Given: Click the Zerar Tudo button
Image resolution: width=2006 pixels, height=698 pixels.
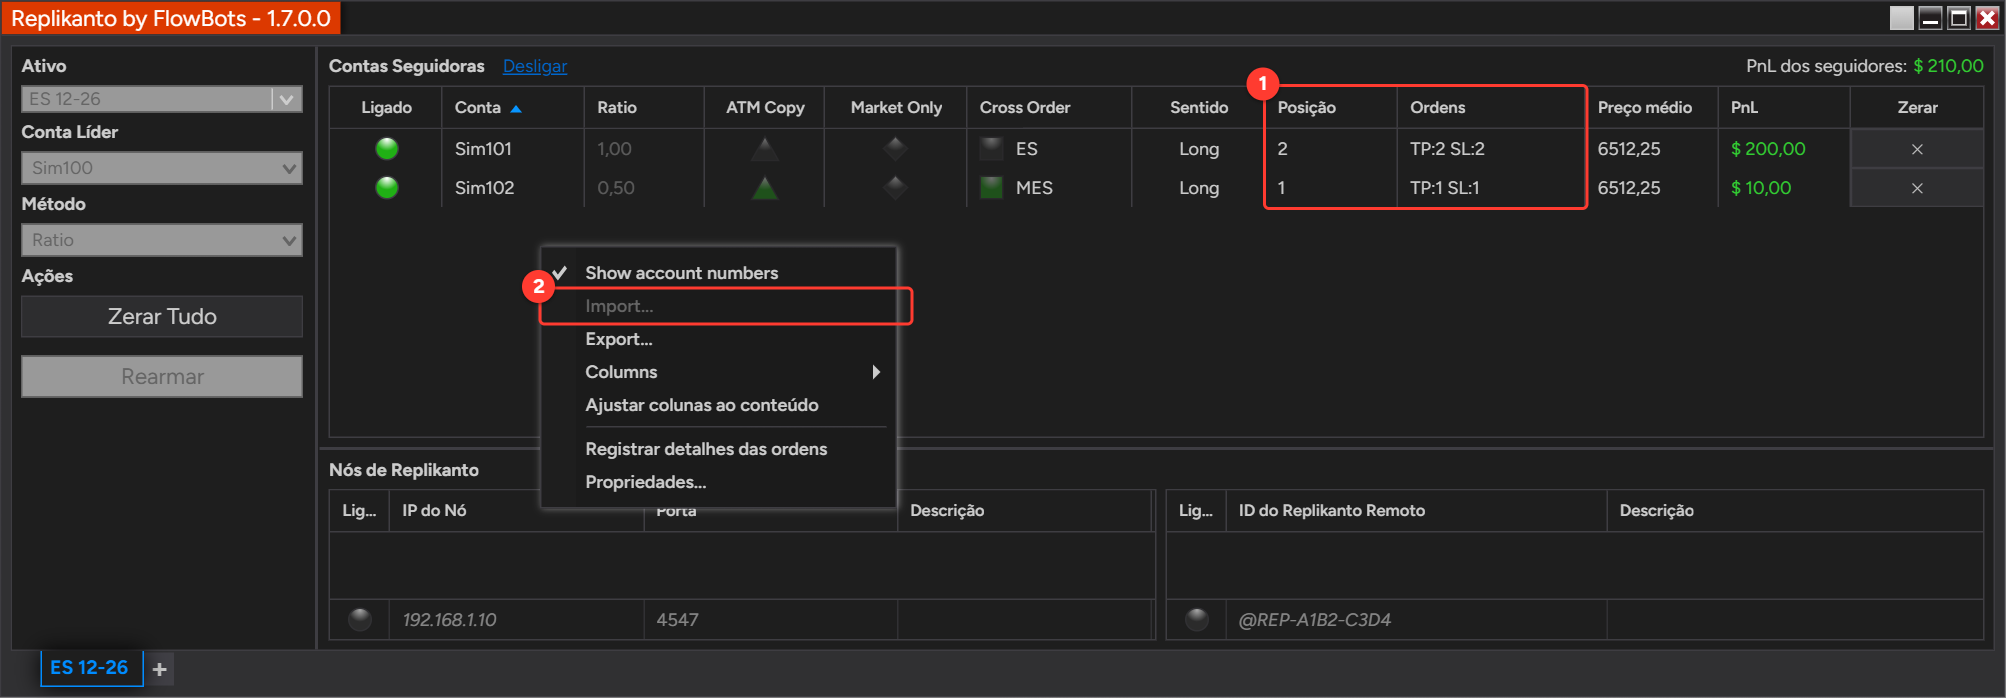Looking at the screenshot, I should 162,316.
